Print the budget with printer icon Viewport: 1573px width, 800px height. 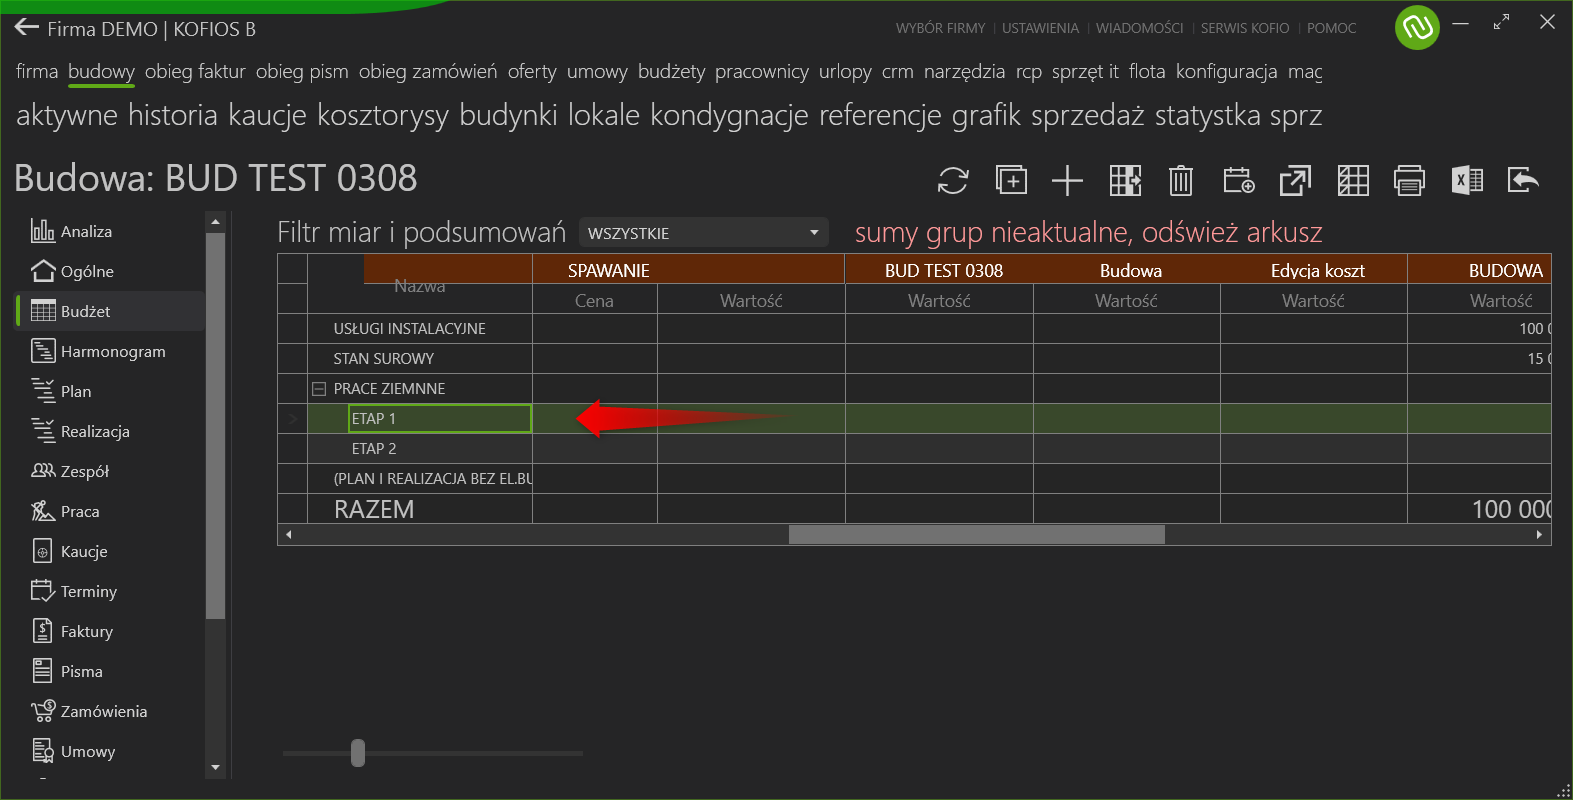(1409, 180)
